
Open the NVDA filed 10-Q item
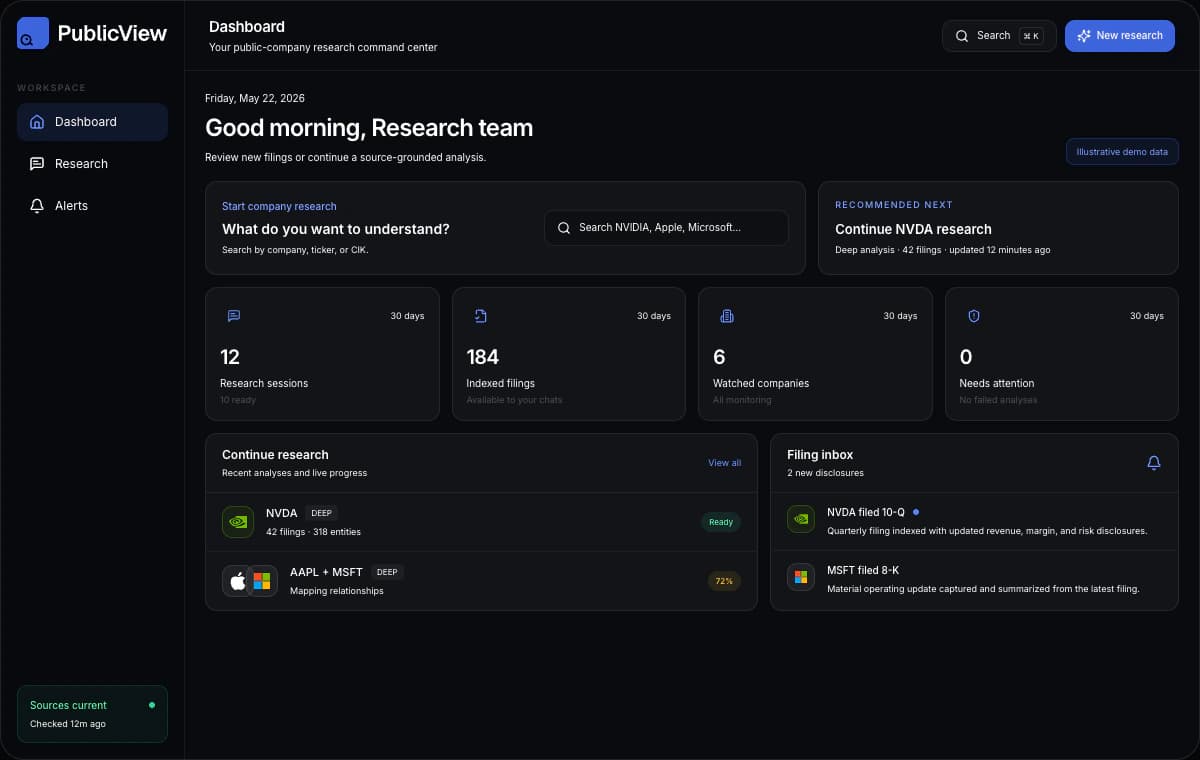pyautogui.click(x=975, y=522)
